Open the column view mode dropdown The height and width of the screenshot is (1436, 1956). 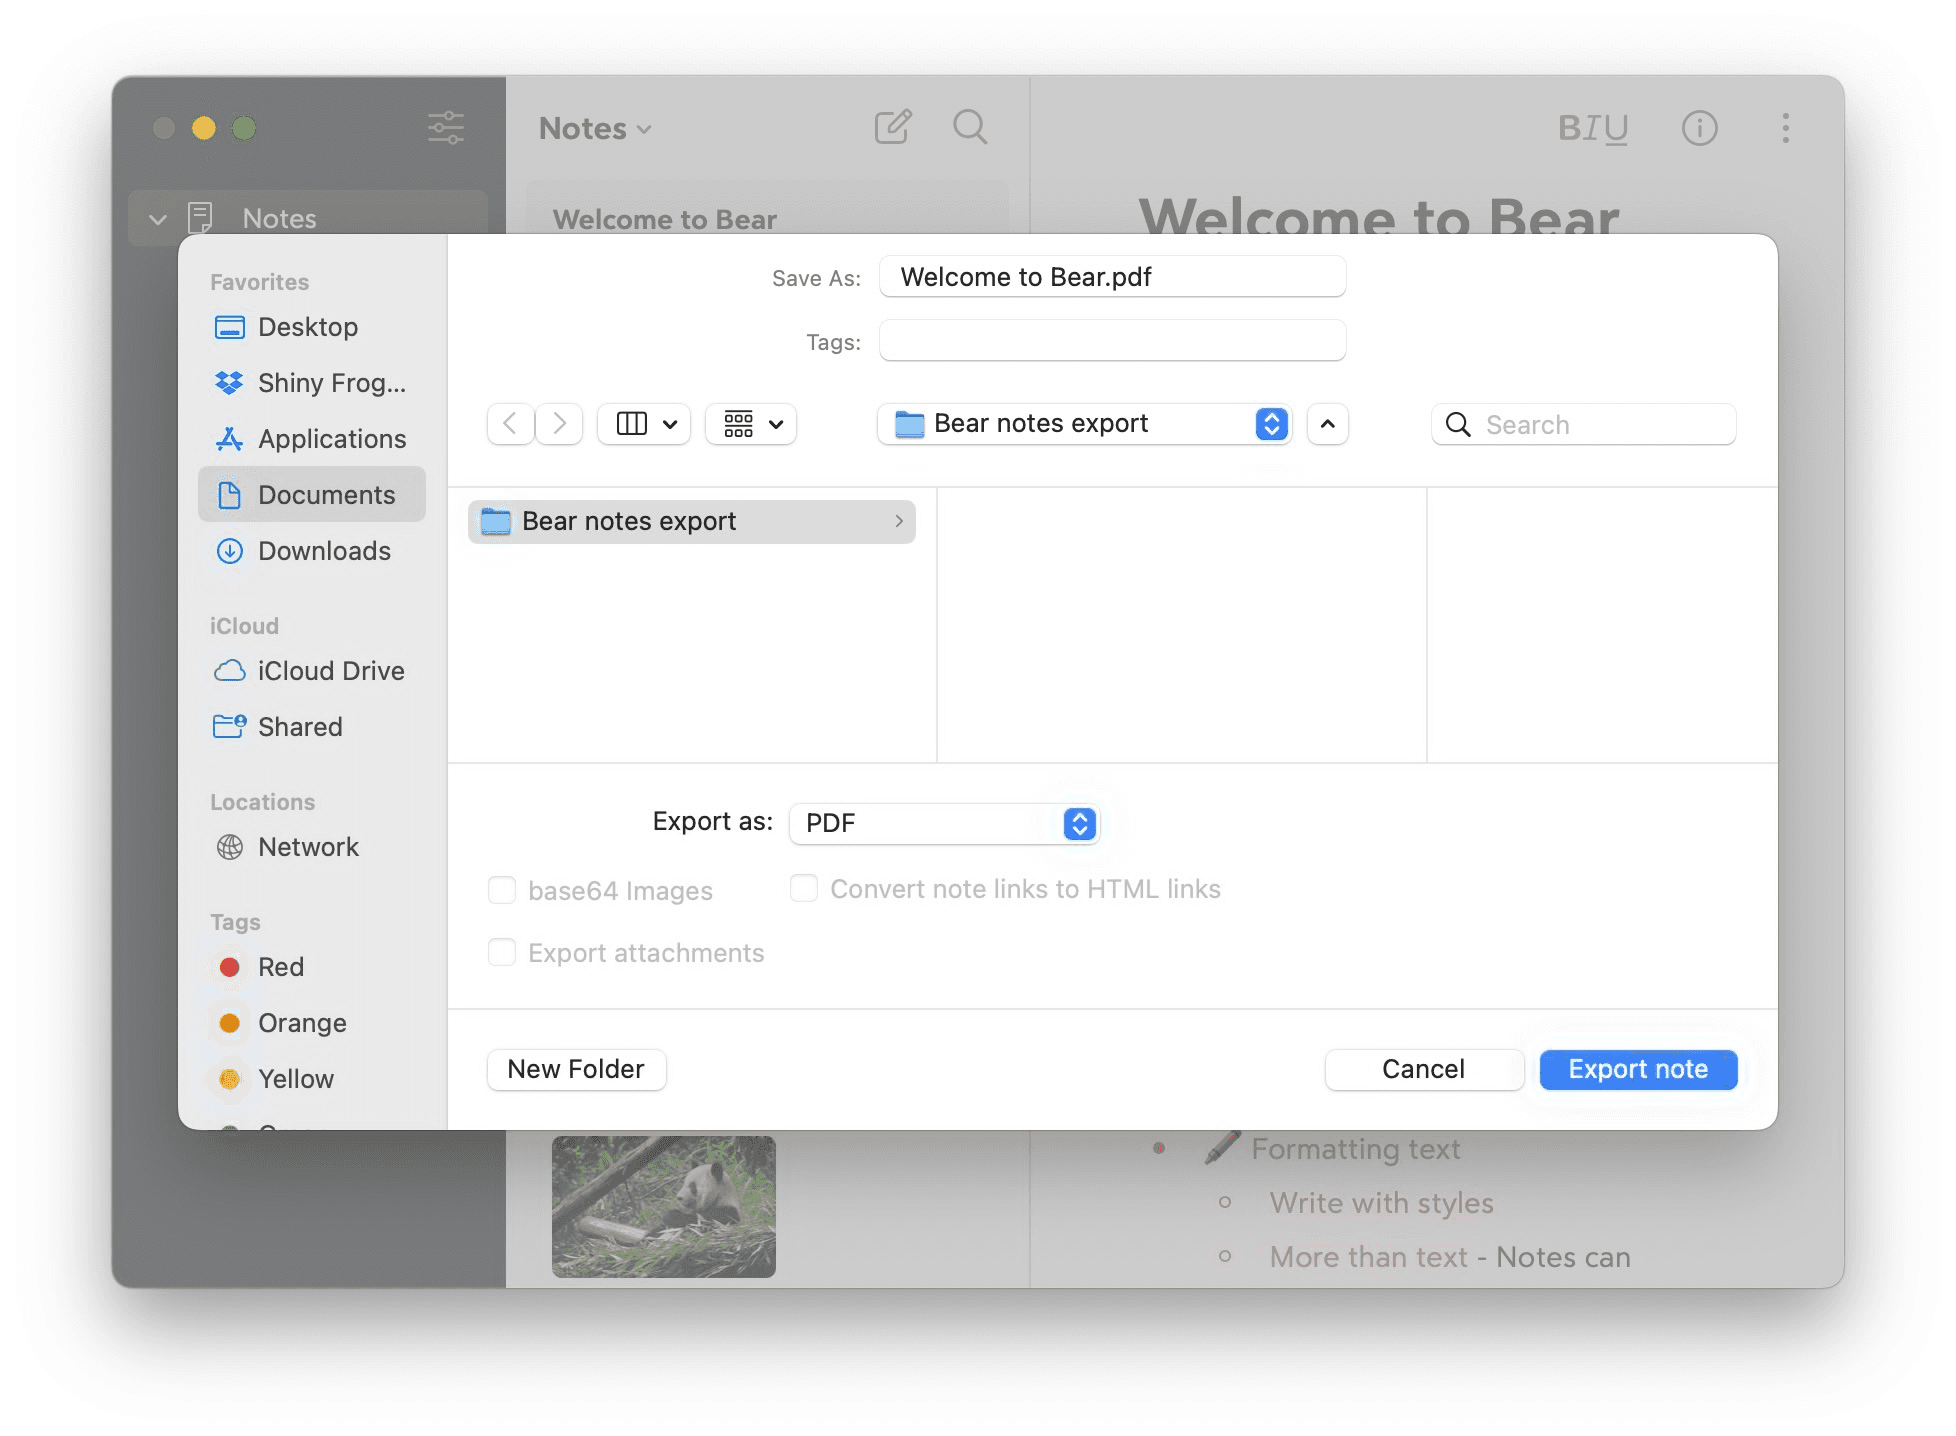645,424
